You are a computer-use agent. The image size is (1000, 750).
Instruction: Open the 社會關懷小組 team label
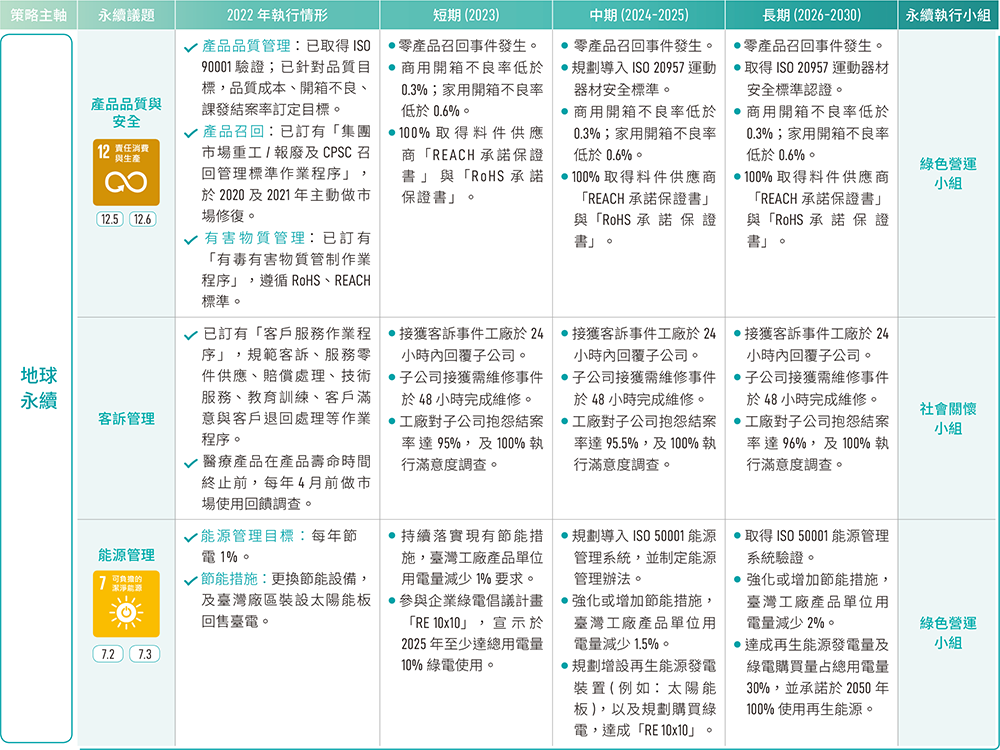(x=948, y=418)
